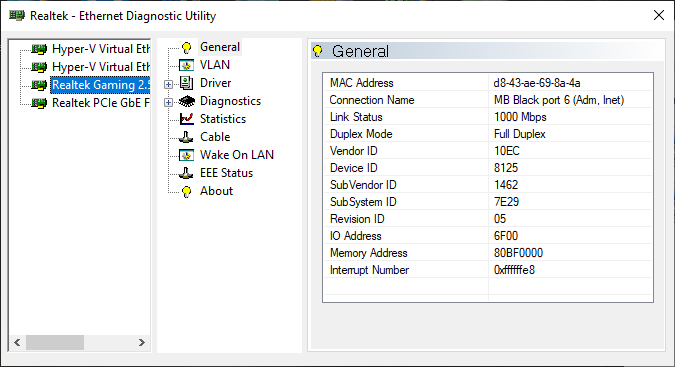Click the lightbulb icon in the General panel header

tap(318, 51)
